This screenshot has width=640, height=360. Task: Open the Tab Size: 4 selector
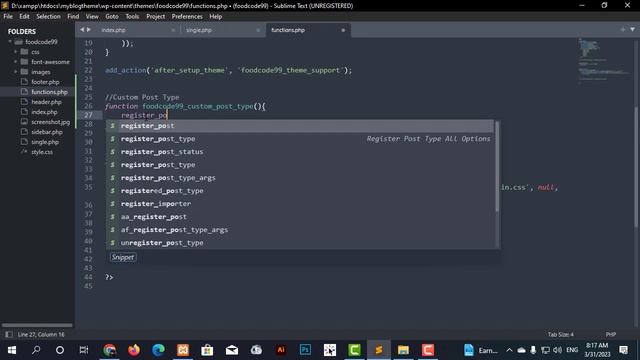560,334
